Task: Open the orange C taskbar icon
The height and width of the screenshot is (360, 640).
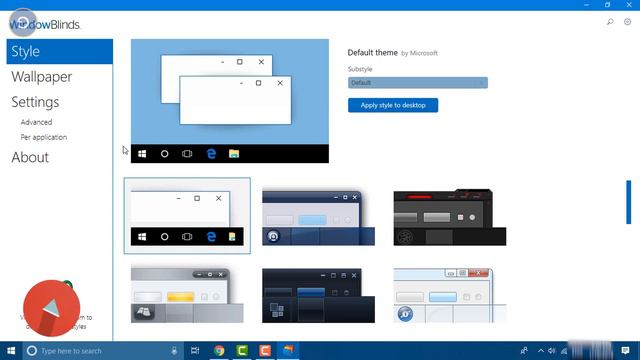Action: point(265,351)
